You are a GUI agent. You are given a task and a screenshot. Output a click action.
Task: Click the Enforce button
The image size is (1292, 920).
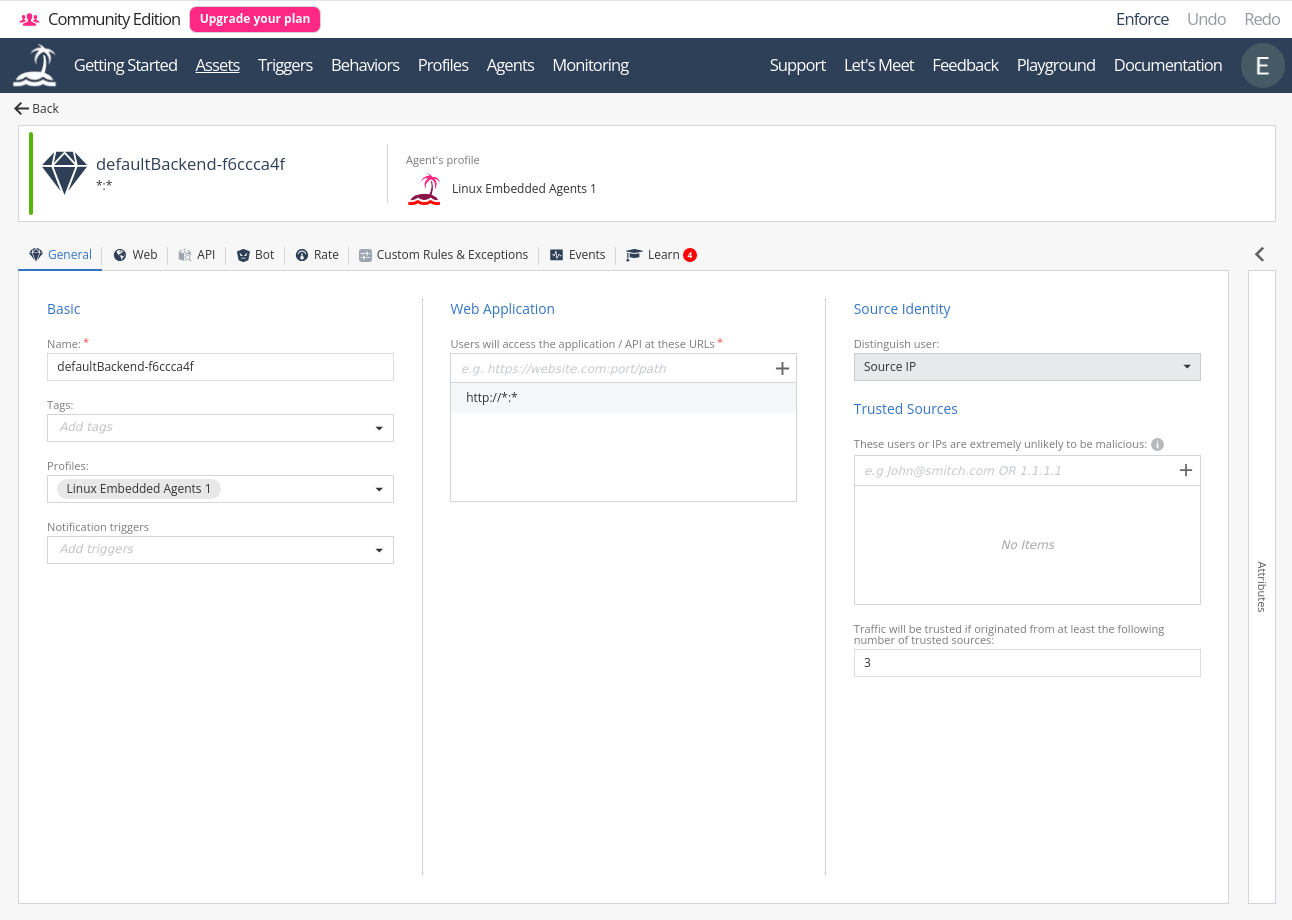point(1142,19)
